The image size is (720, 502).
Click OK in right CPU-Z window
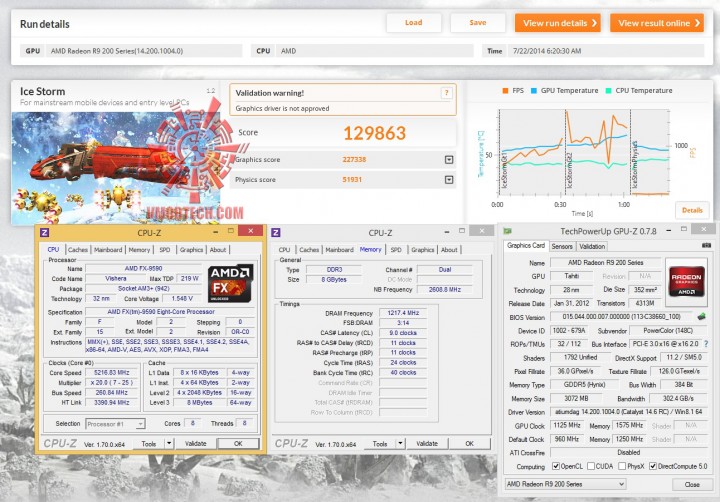469,444
